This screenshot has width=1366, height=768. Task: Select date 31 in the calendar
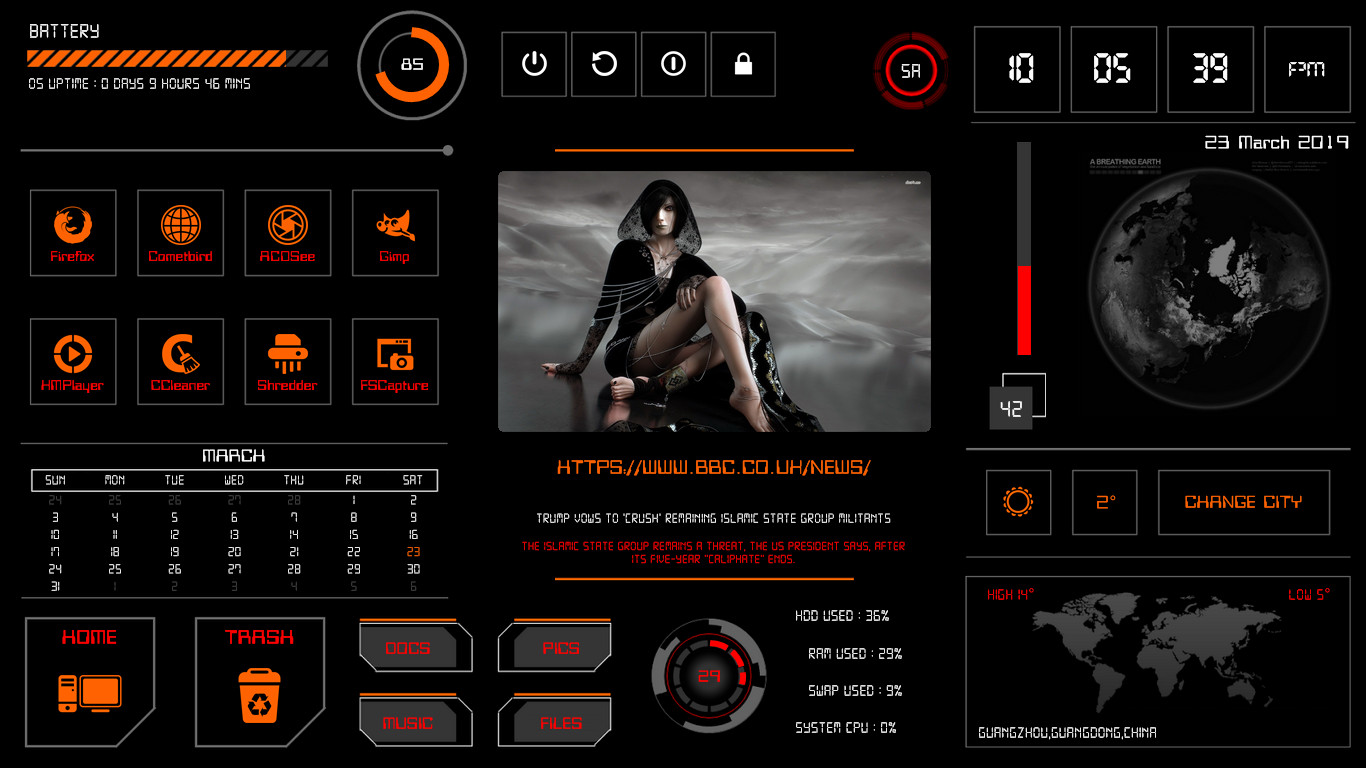tap(55, 587)
